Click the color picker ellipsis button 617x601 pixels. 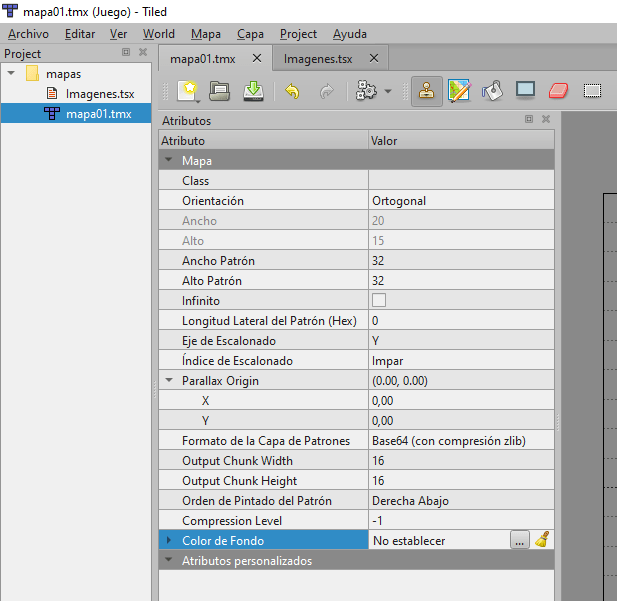click(519, 541)
